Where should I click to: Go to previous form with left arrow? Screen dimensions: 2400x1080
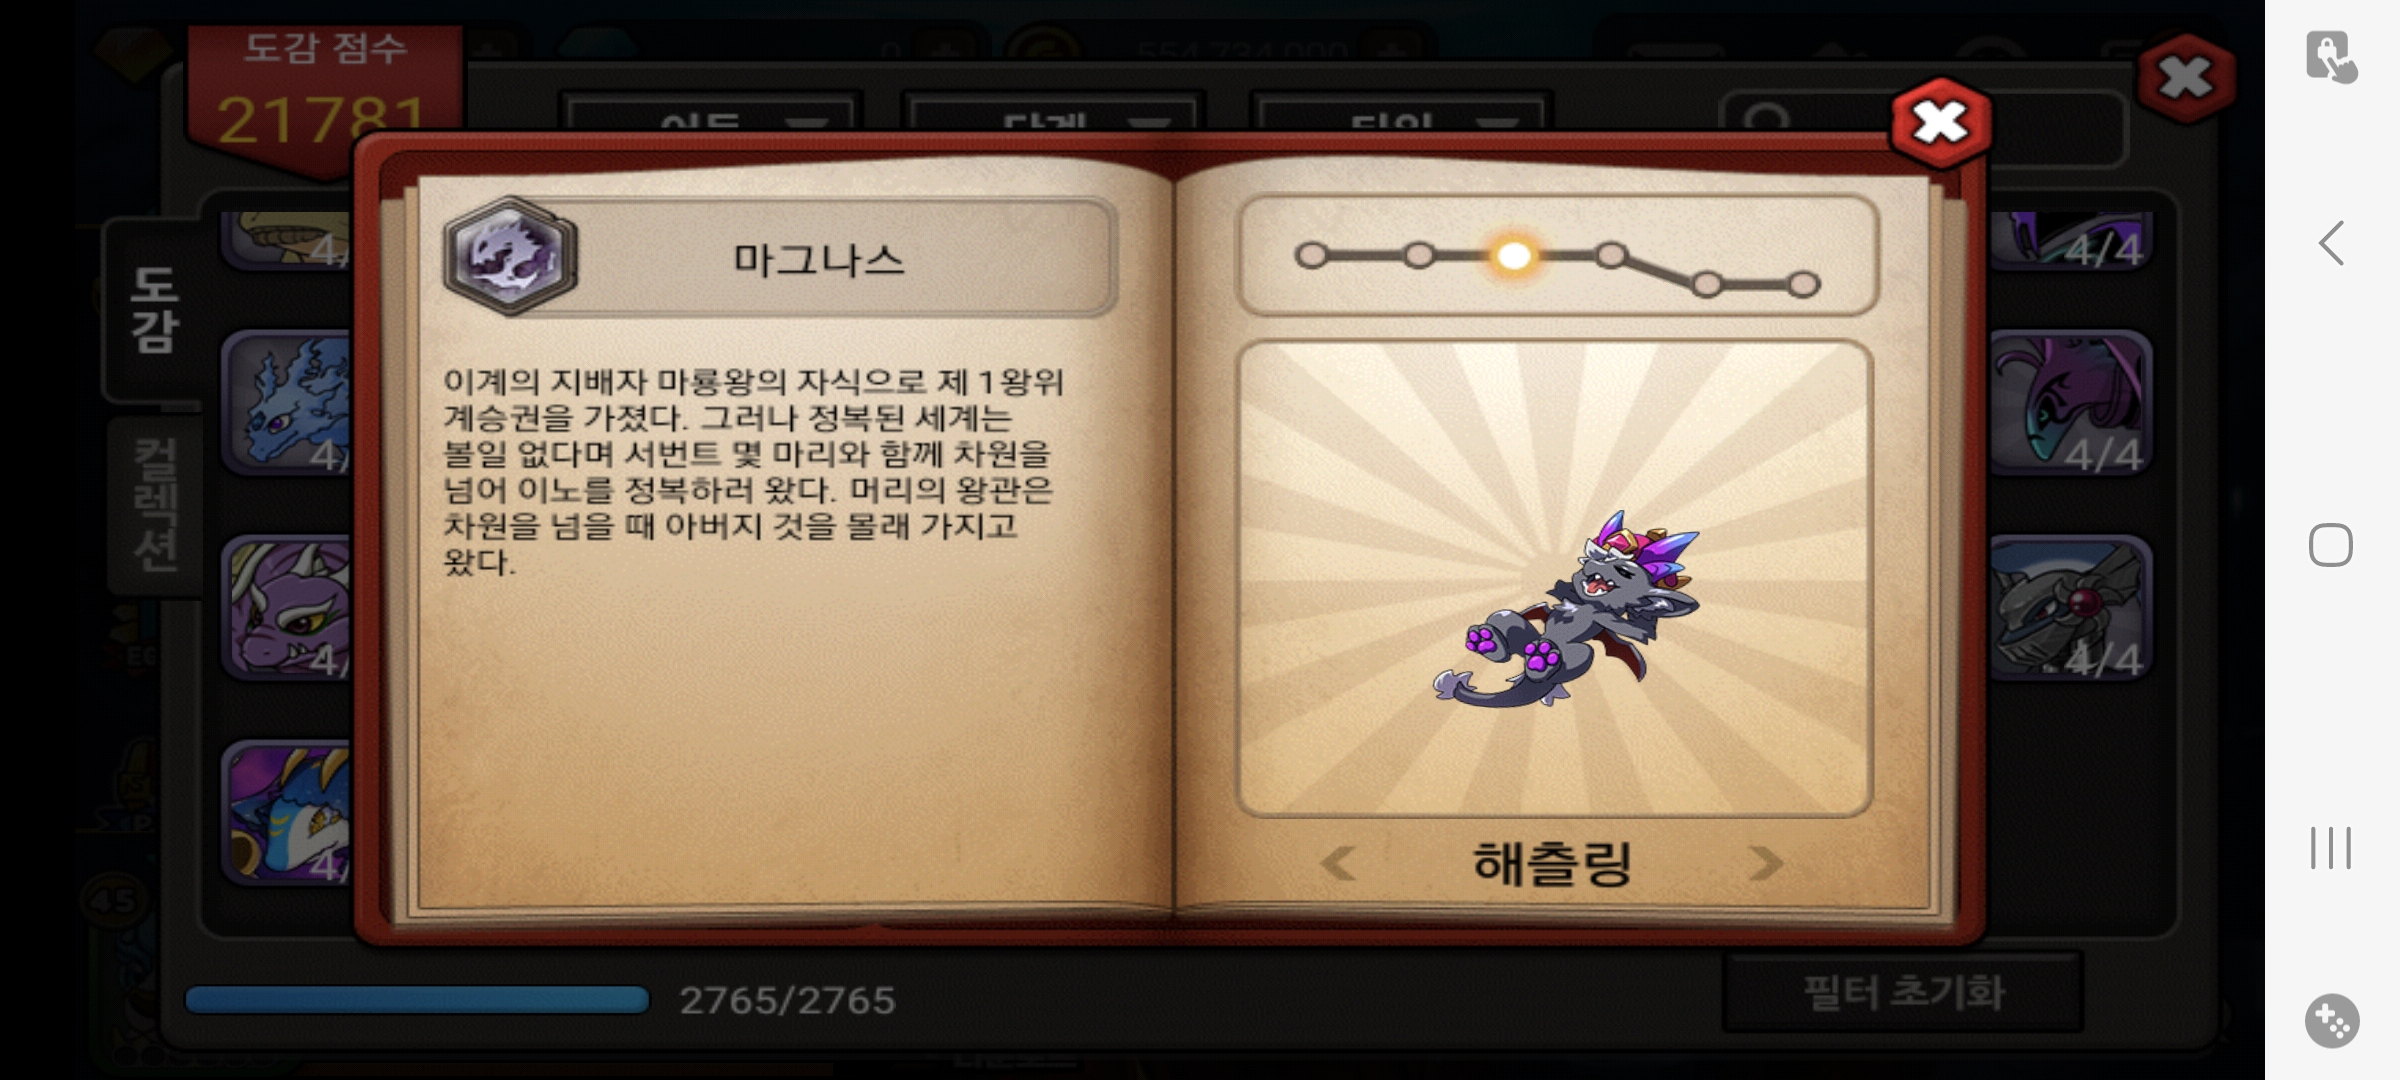coord(1337,862)
